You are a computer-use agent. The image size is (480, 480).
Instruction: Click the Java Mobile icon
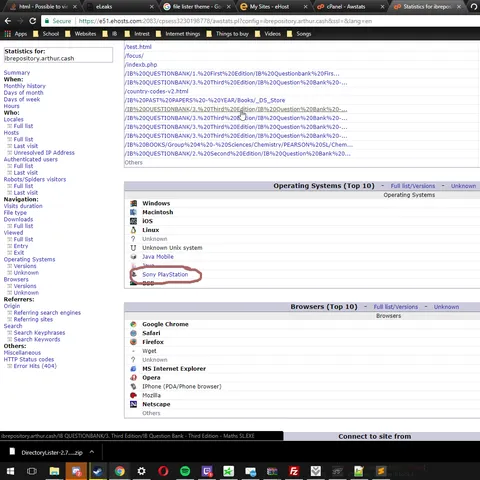[133, 257]
